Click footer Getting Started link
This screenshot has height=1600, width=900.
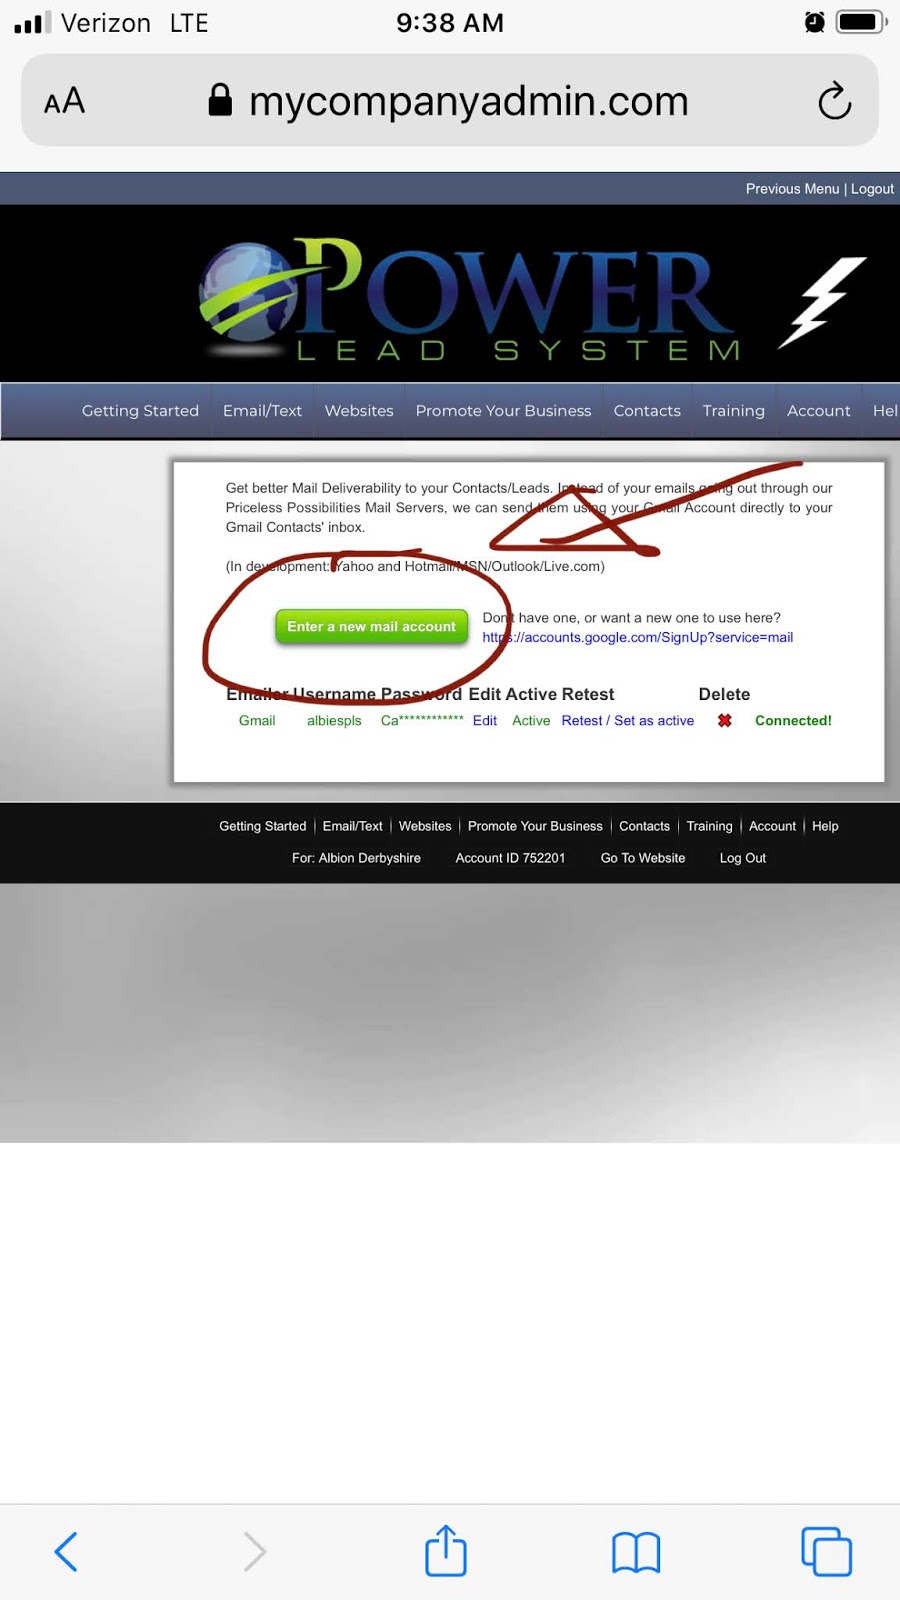point(263,826)
